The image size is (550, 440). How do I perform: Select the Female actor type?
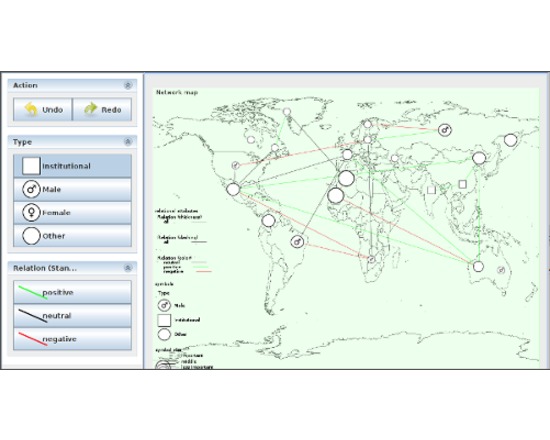coord(73,213)
